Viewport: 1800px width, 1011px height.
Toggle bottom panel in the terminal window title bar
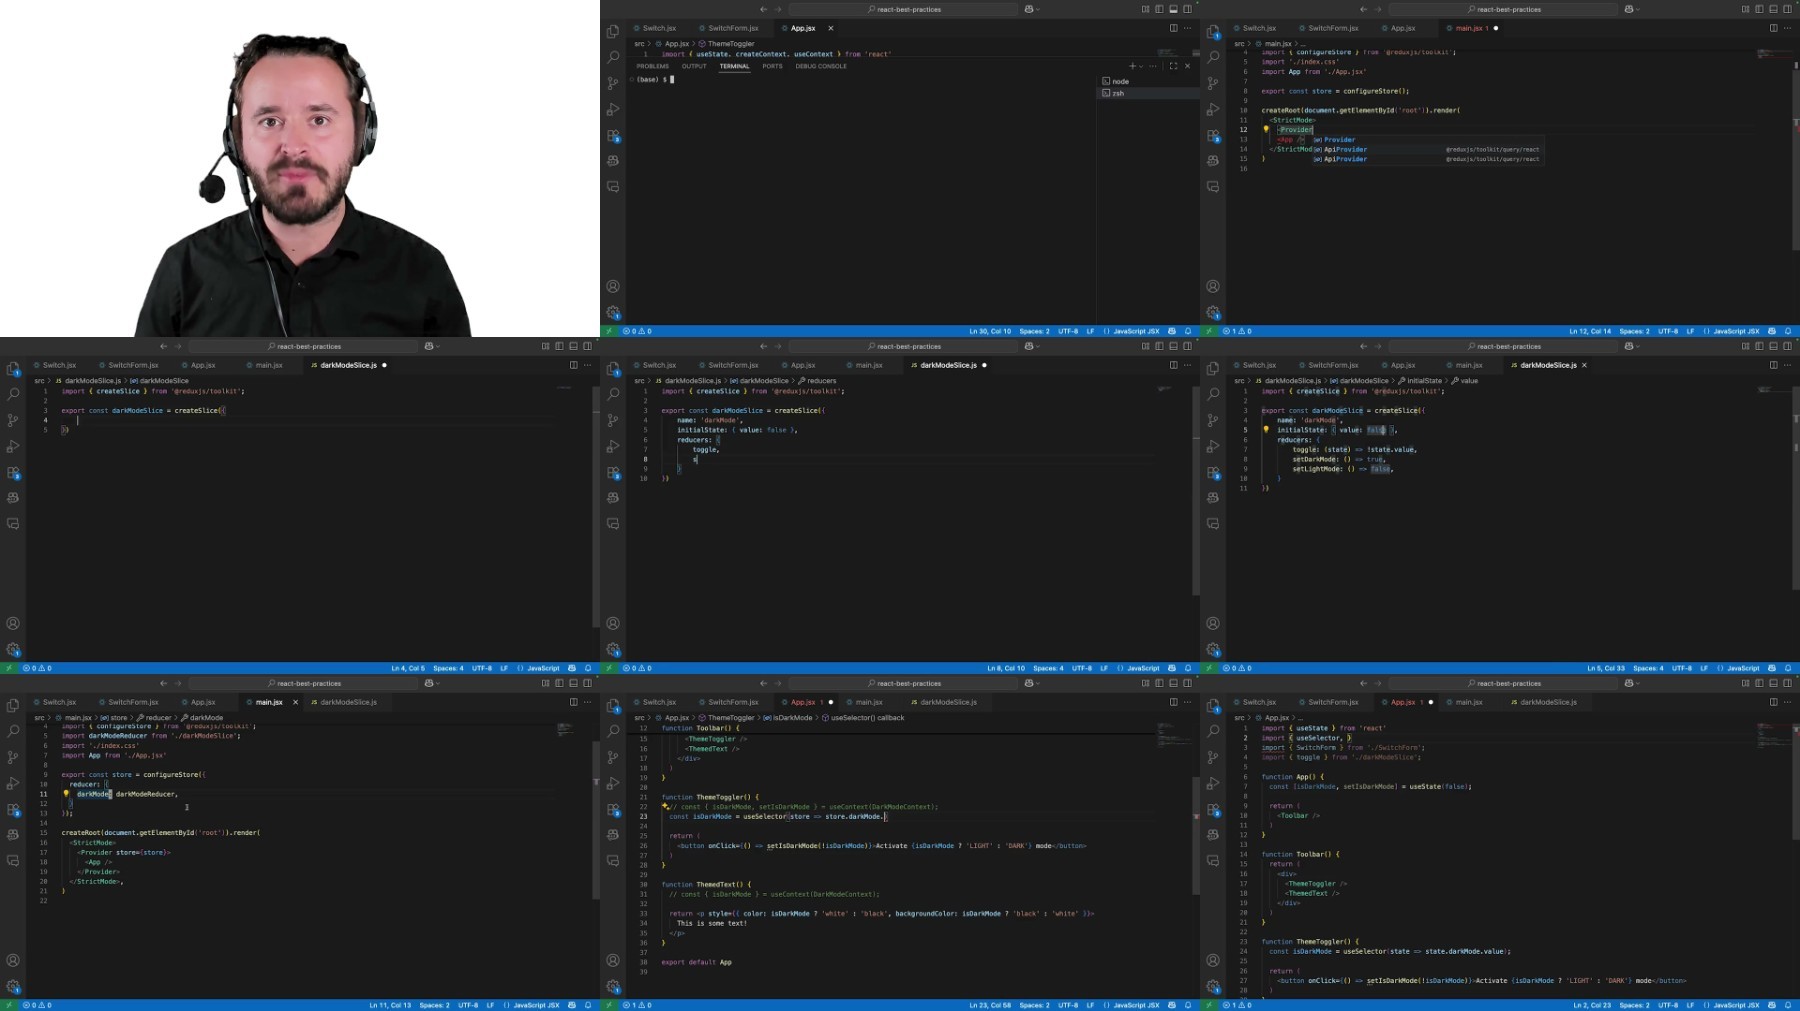1173,9
